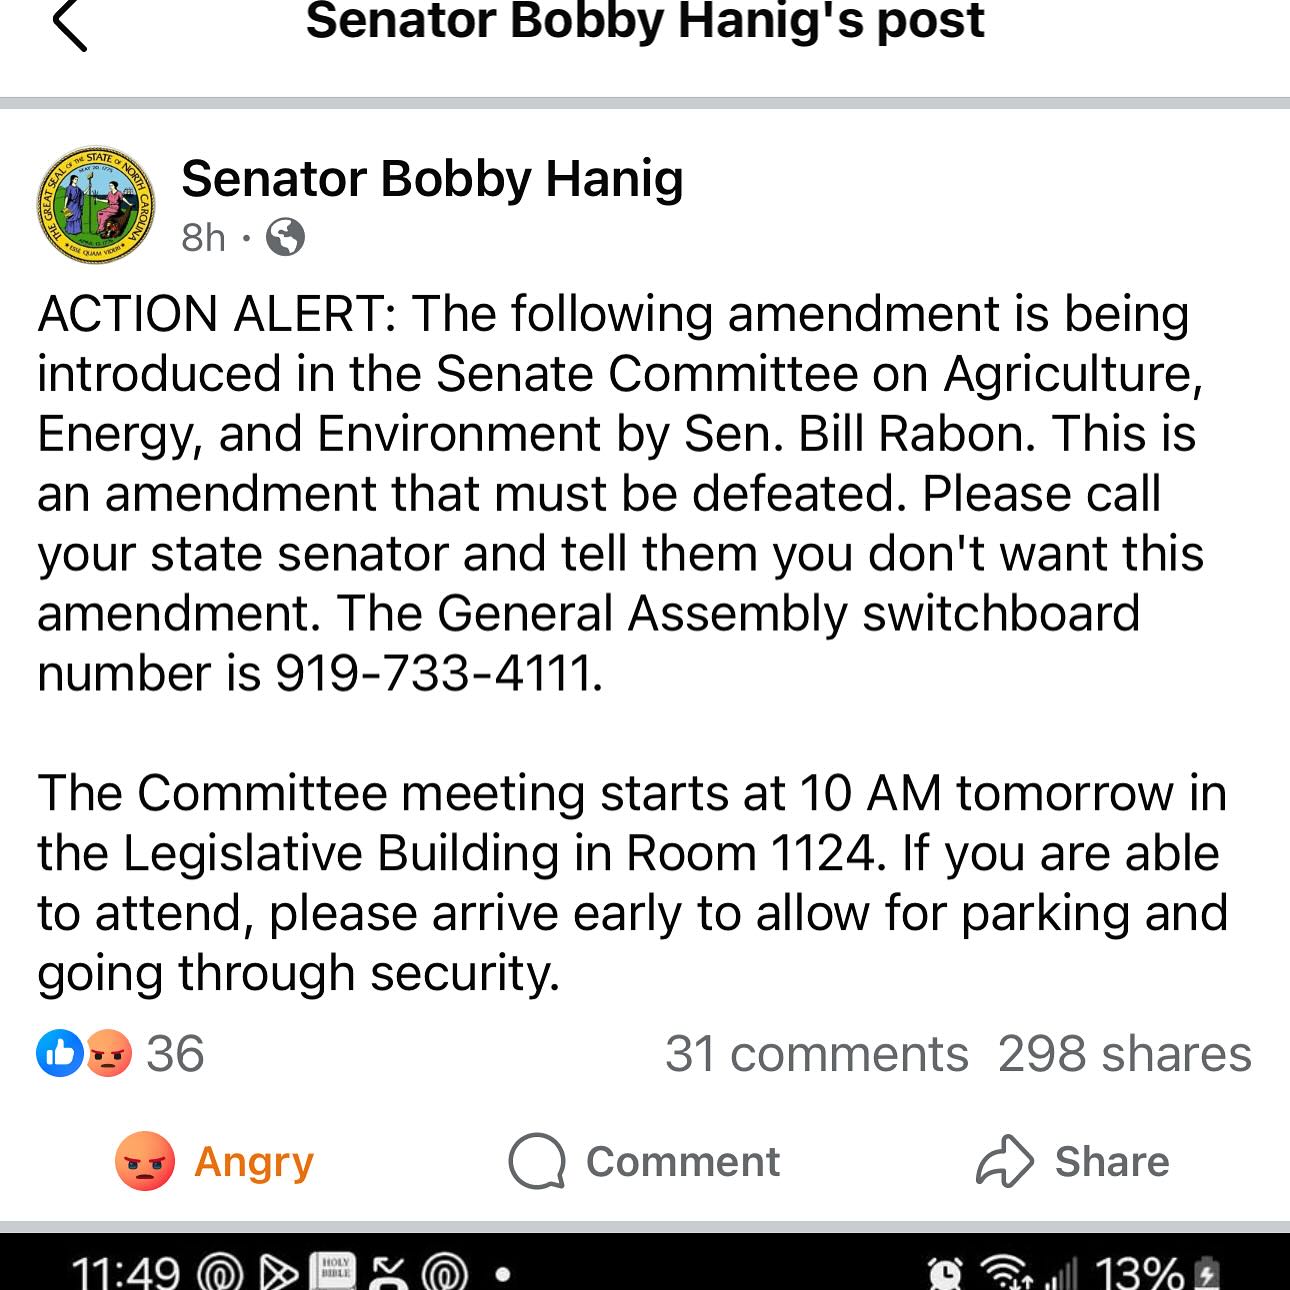Tap the public globe audience icon

click(285, 238)
